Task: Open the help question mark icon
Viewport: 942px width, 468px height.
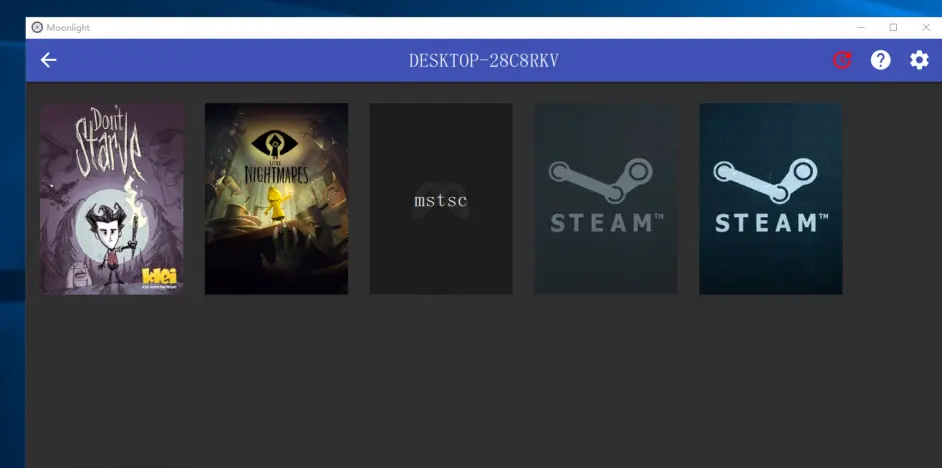Action: pos(880,60)
